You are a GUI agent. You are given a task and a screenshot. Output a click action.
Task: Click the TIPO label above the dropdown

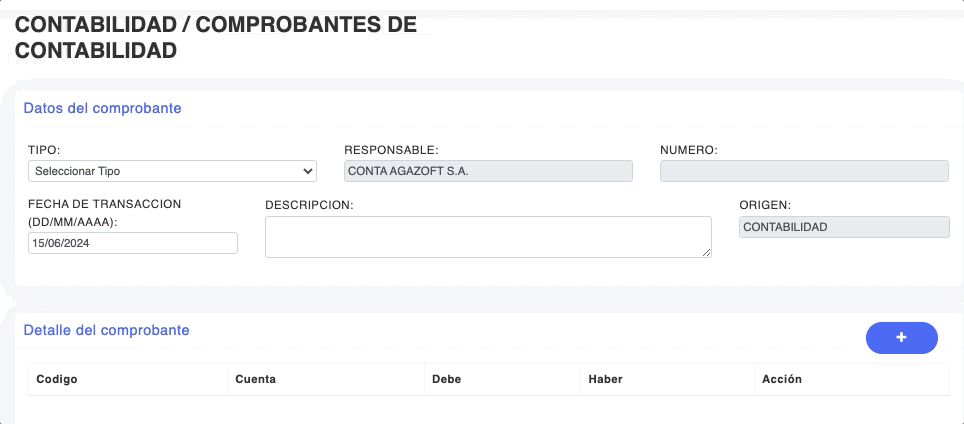(x=44, y=150)
